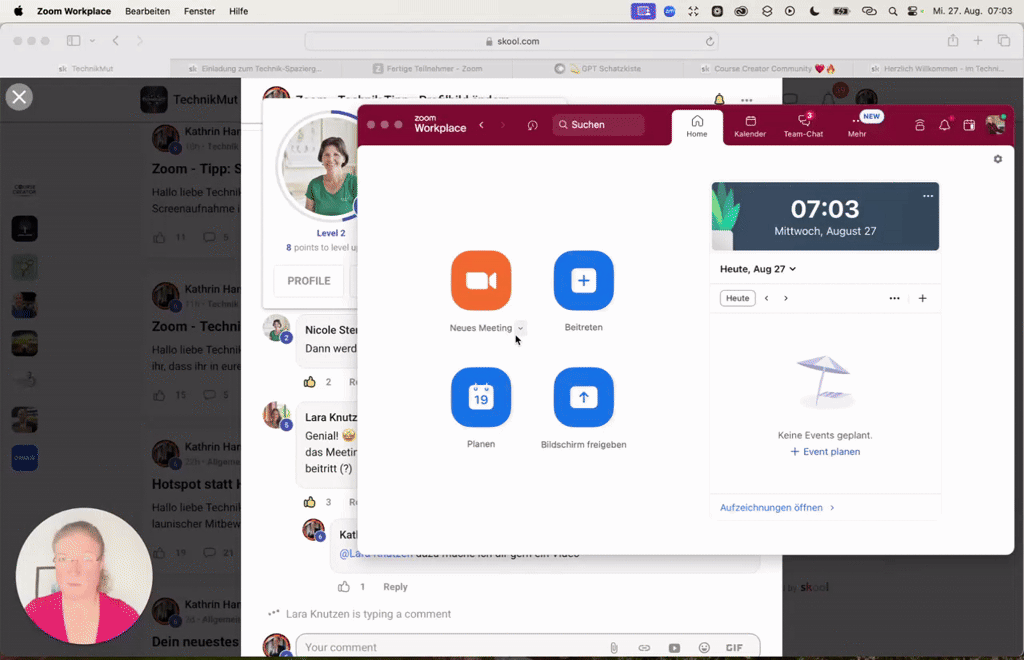The image size is (1024, 660).
Task: Switch to Fertige Teilnehmer - Zoom tab
Action: coord(427,69)
